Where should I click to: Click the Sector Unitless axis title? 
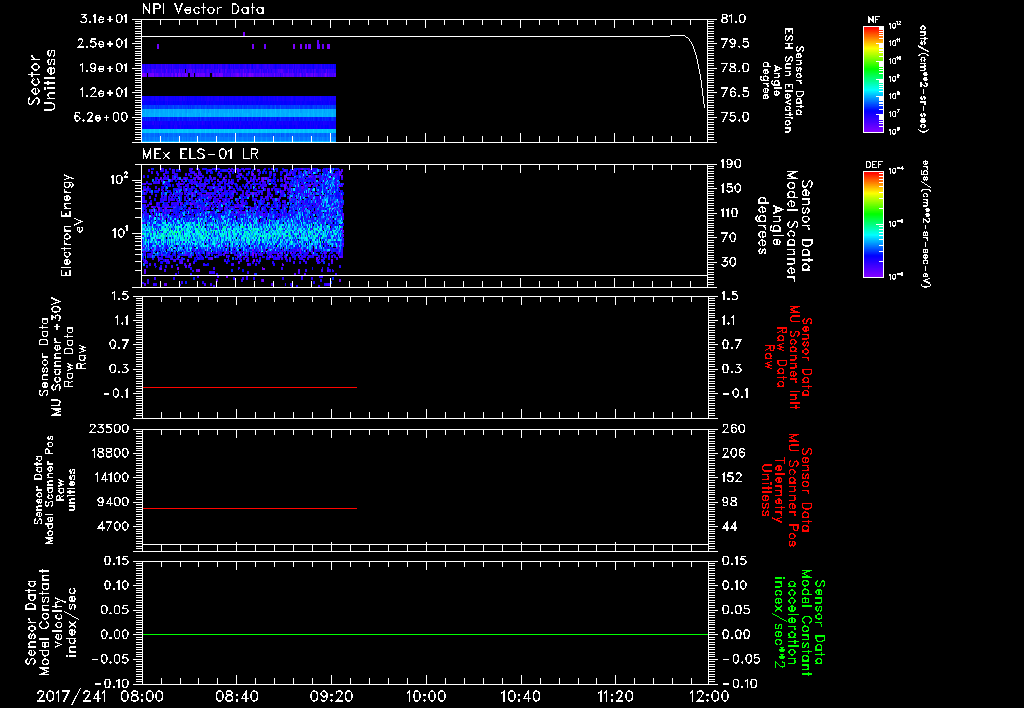(x=42, y=80)
